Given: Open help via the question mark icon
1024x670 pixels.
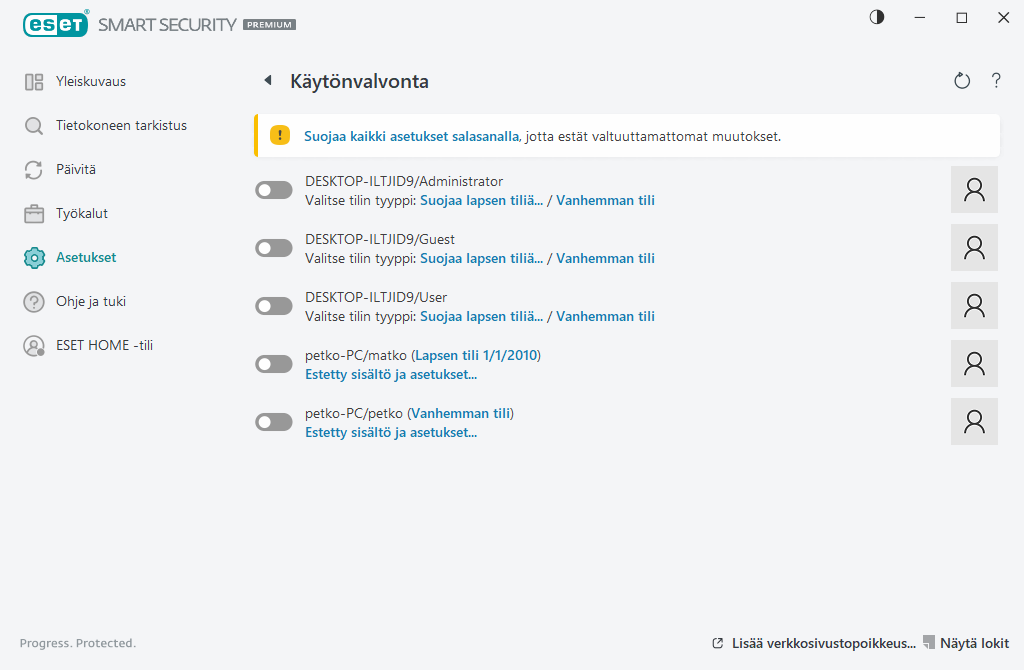Looking at the screenshot, I should 996,81.
